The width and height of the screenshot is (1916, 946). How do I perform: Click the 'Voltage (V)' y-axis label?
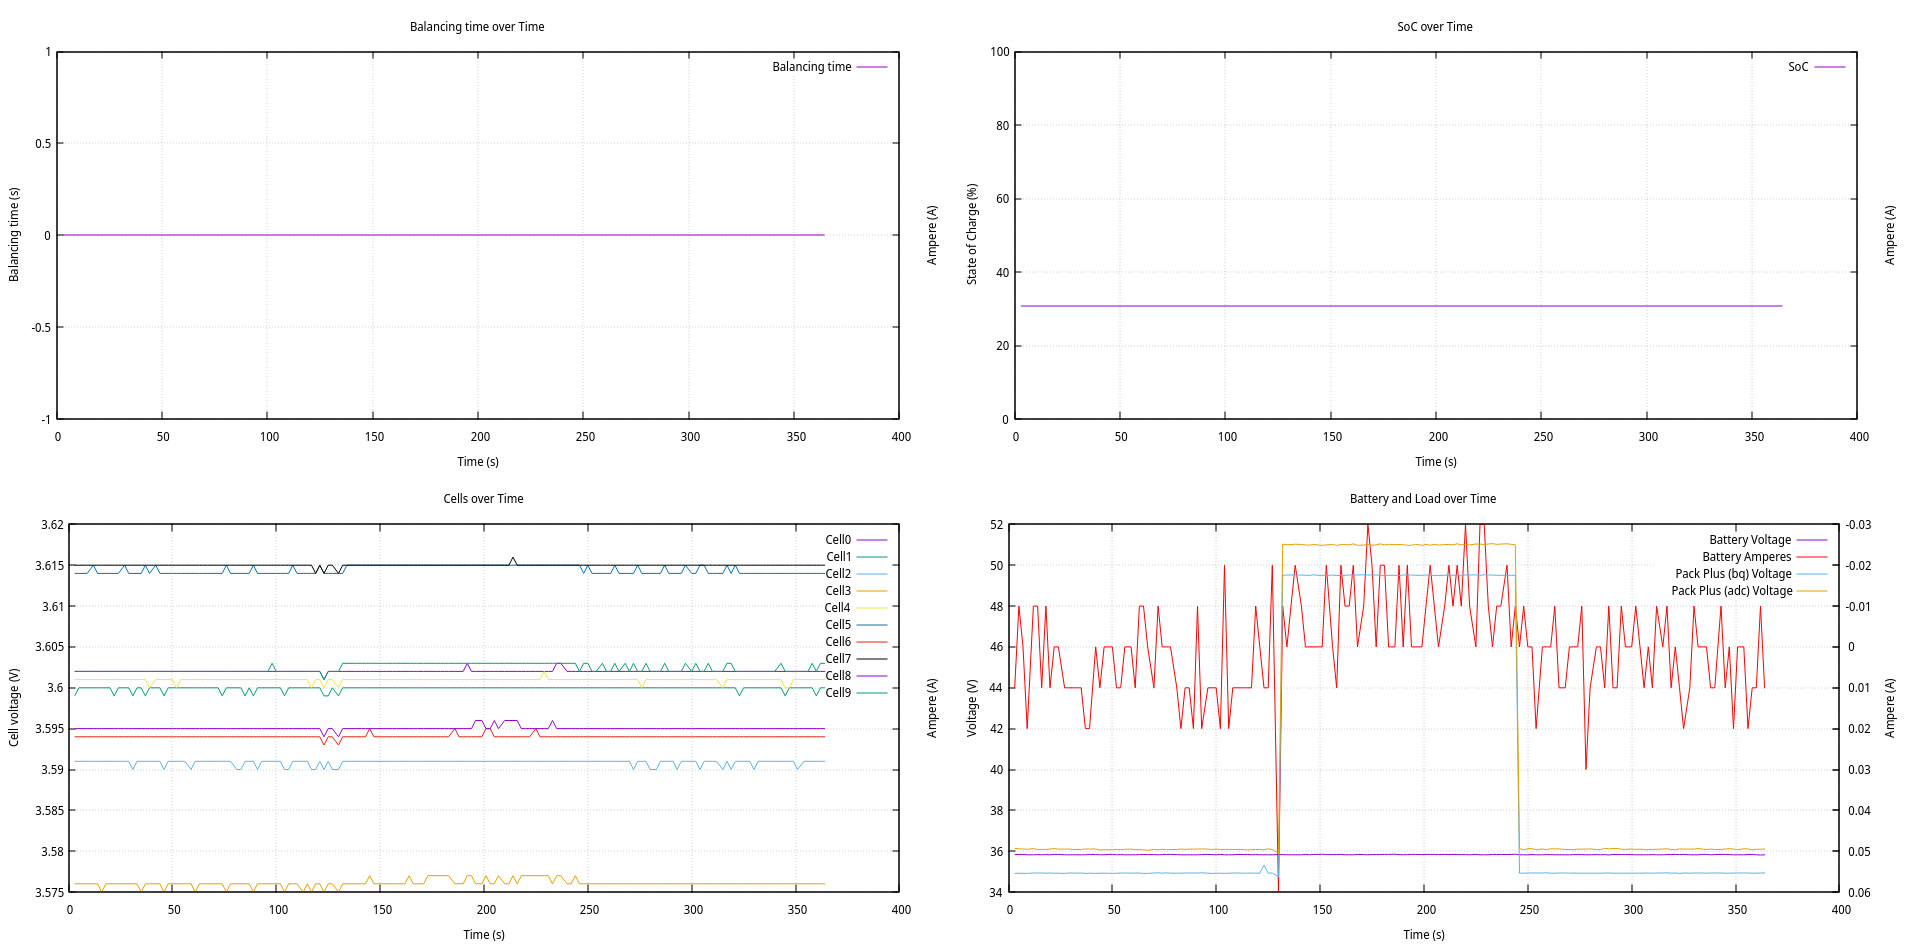click(x=972, y=708)
